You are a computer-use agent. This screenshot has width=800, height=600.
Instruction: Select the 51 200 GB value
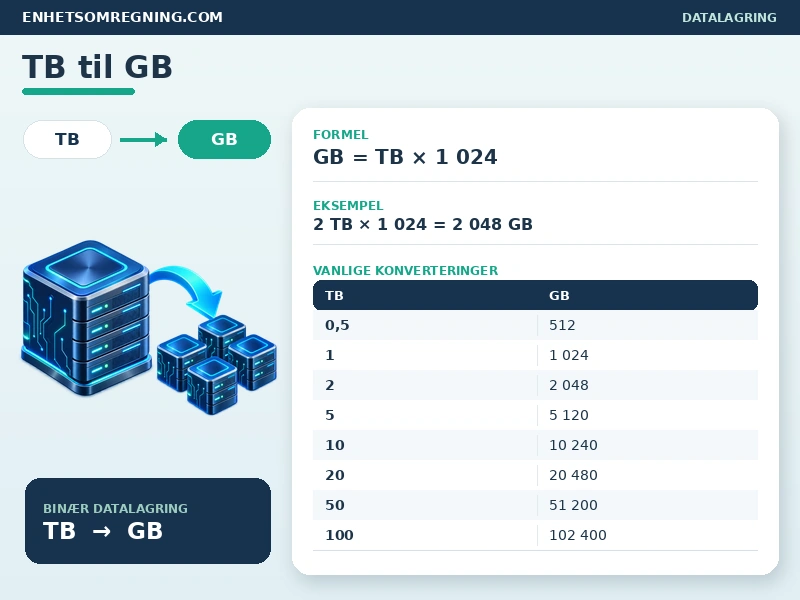pyautogui.click(x=573, y=505)
